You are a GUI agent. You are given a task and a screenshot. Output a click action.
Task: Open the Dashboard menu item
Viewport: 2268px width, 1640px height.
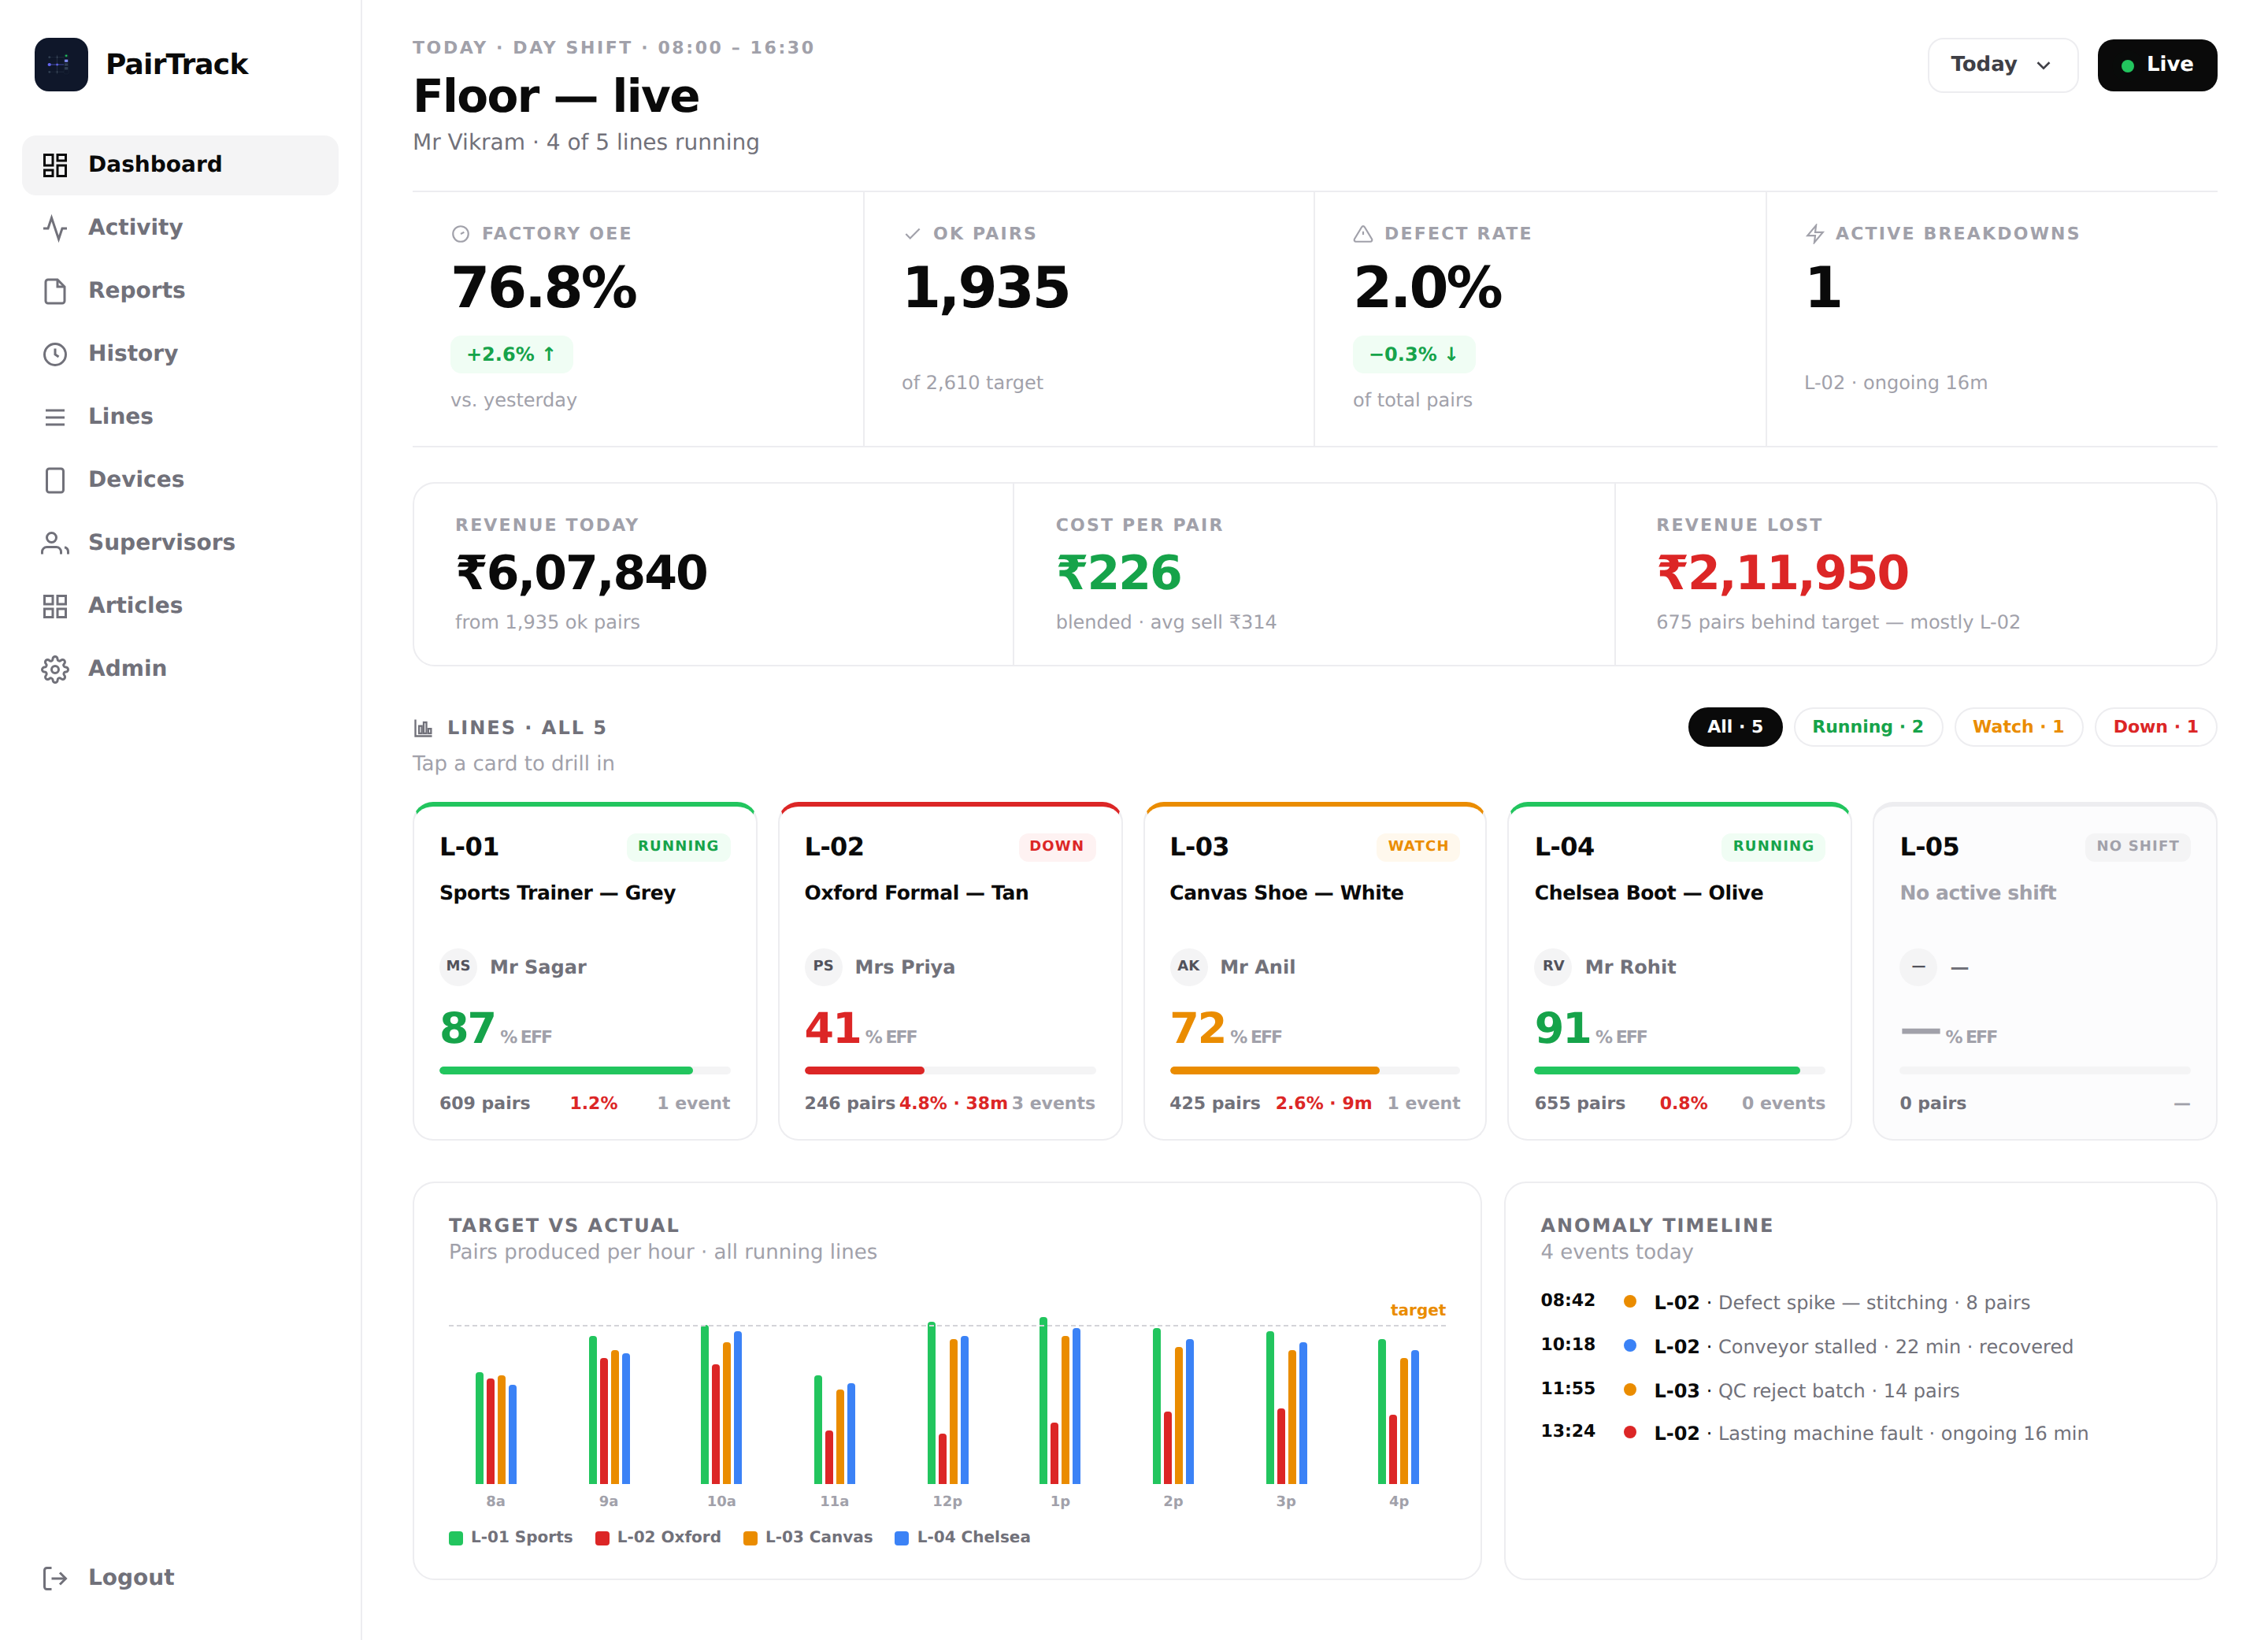(180, 165)
